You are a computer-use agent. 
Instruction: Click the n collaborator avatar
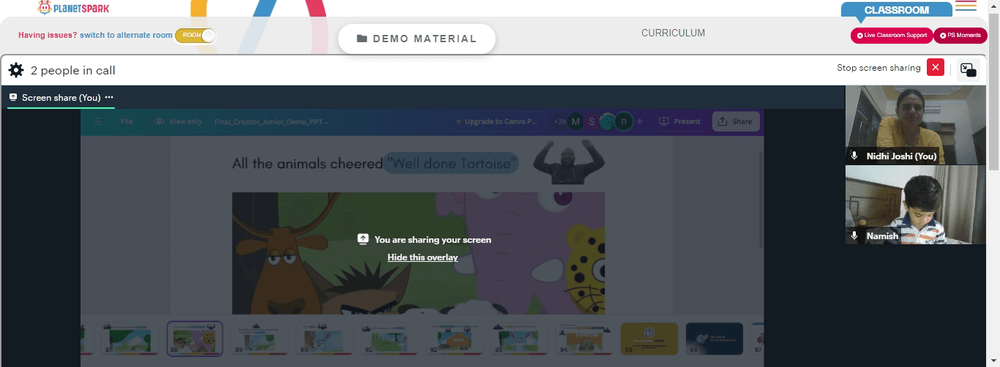pyautogui.click(x=624, y=121)
